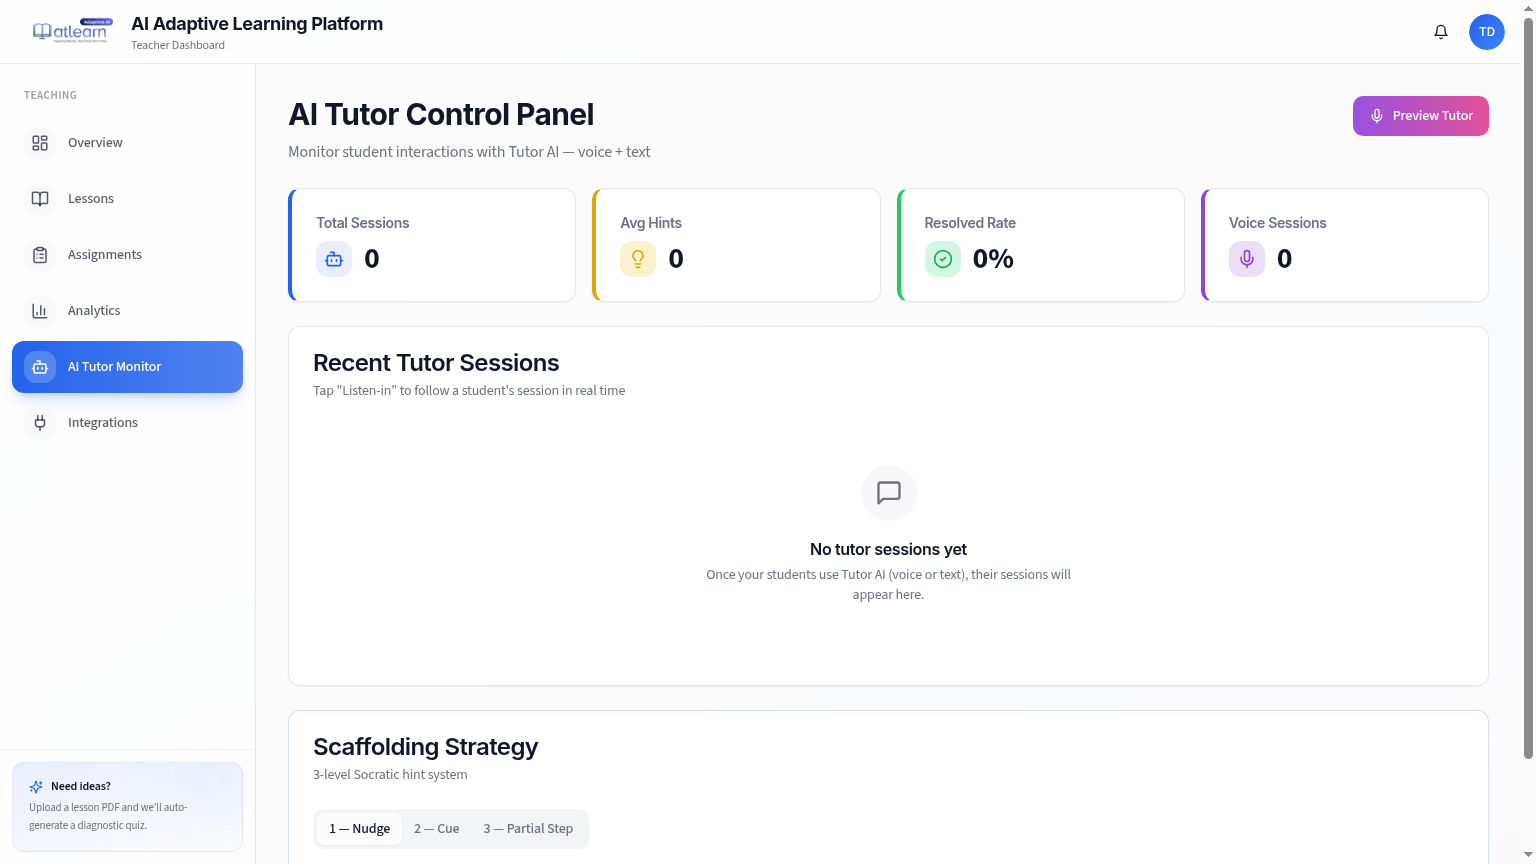Click the Lessons book icon

[x=40, y=199]
